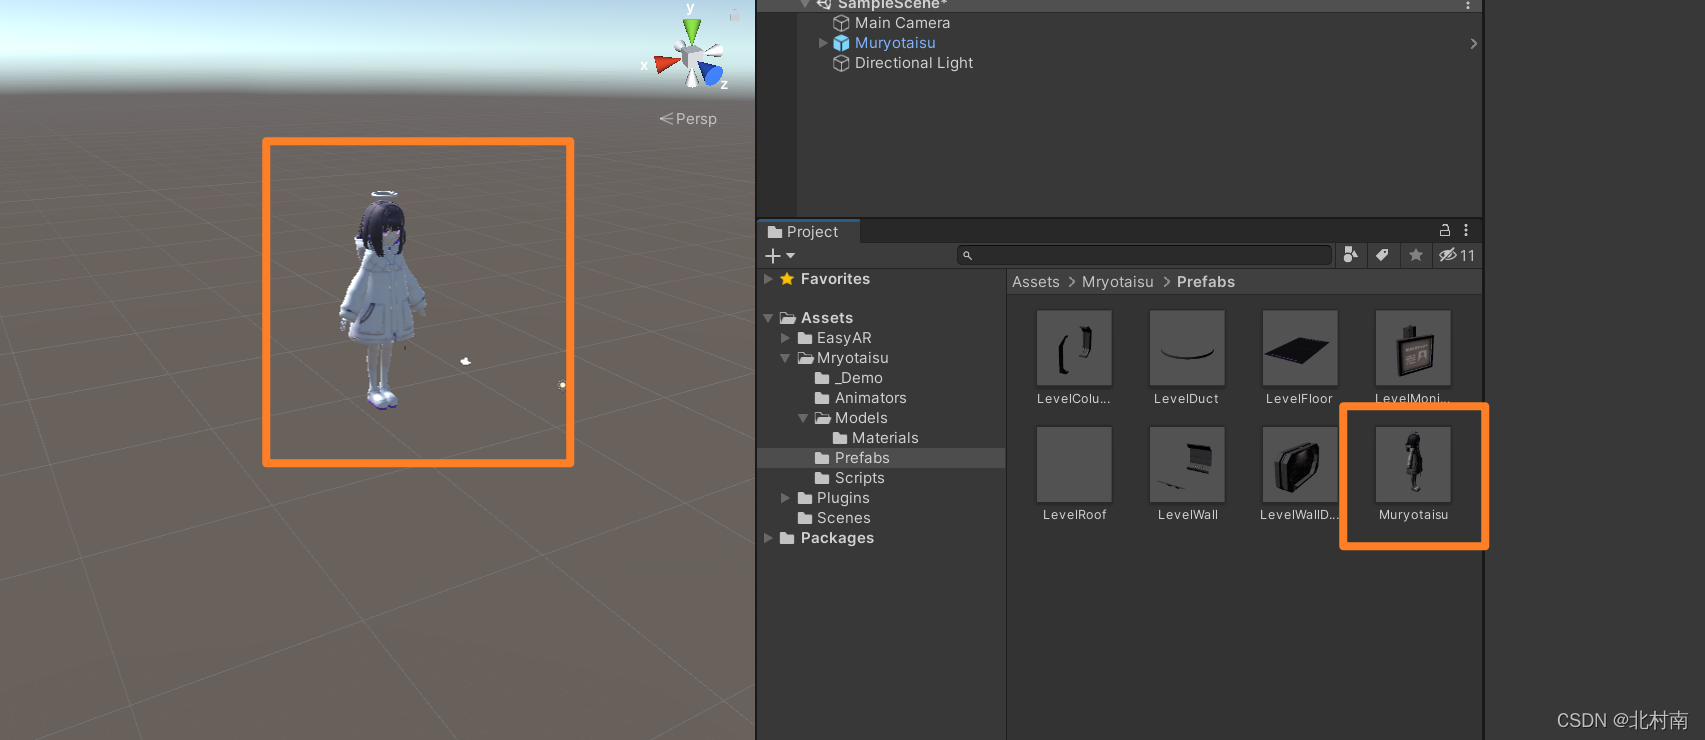This screenshot has width=1705, height=740.
Task: Click the Main Camera cube icon
Action: pos(842,23)
